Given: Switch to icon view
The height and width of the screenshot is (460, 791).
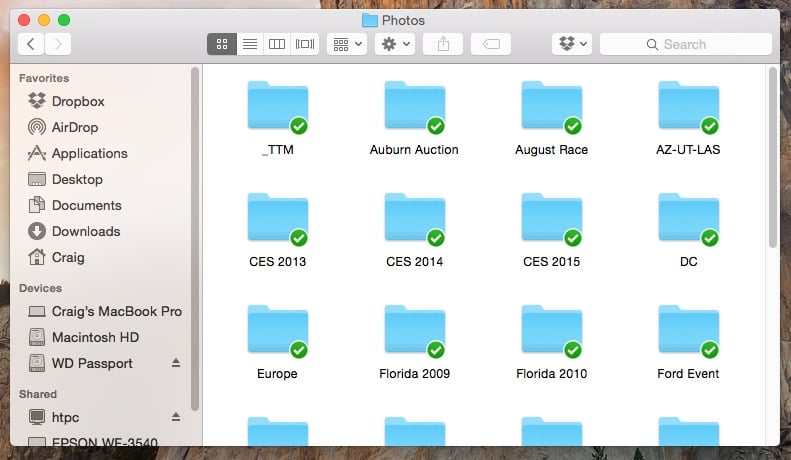Looking at the screenshot, I should point(221,44).
